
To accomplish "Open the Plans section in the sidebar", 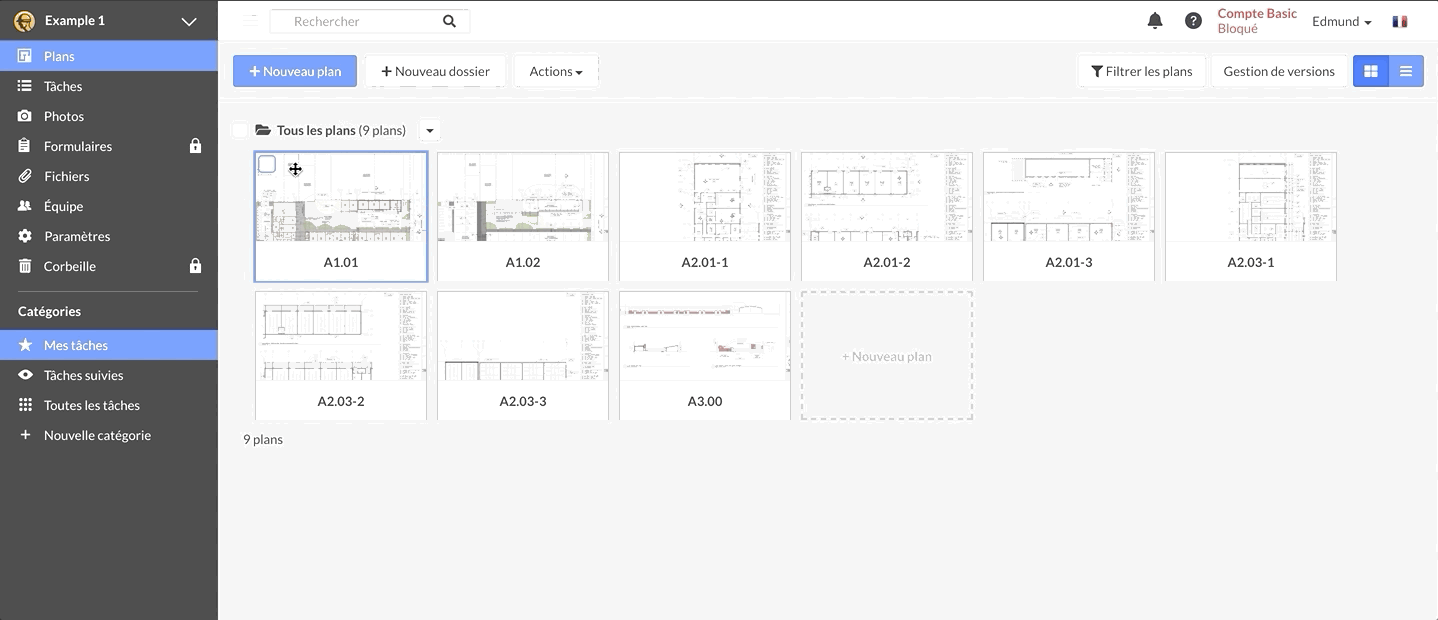I will (x=60, y=55).
